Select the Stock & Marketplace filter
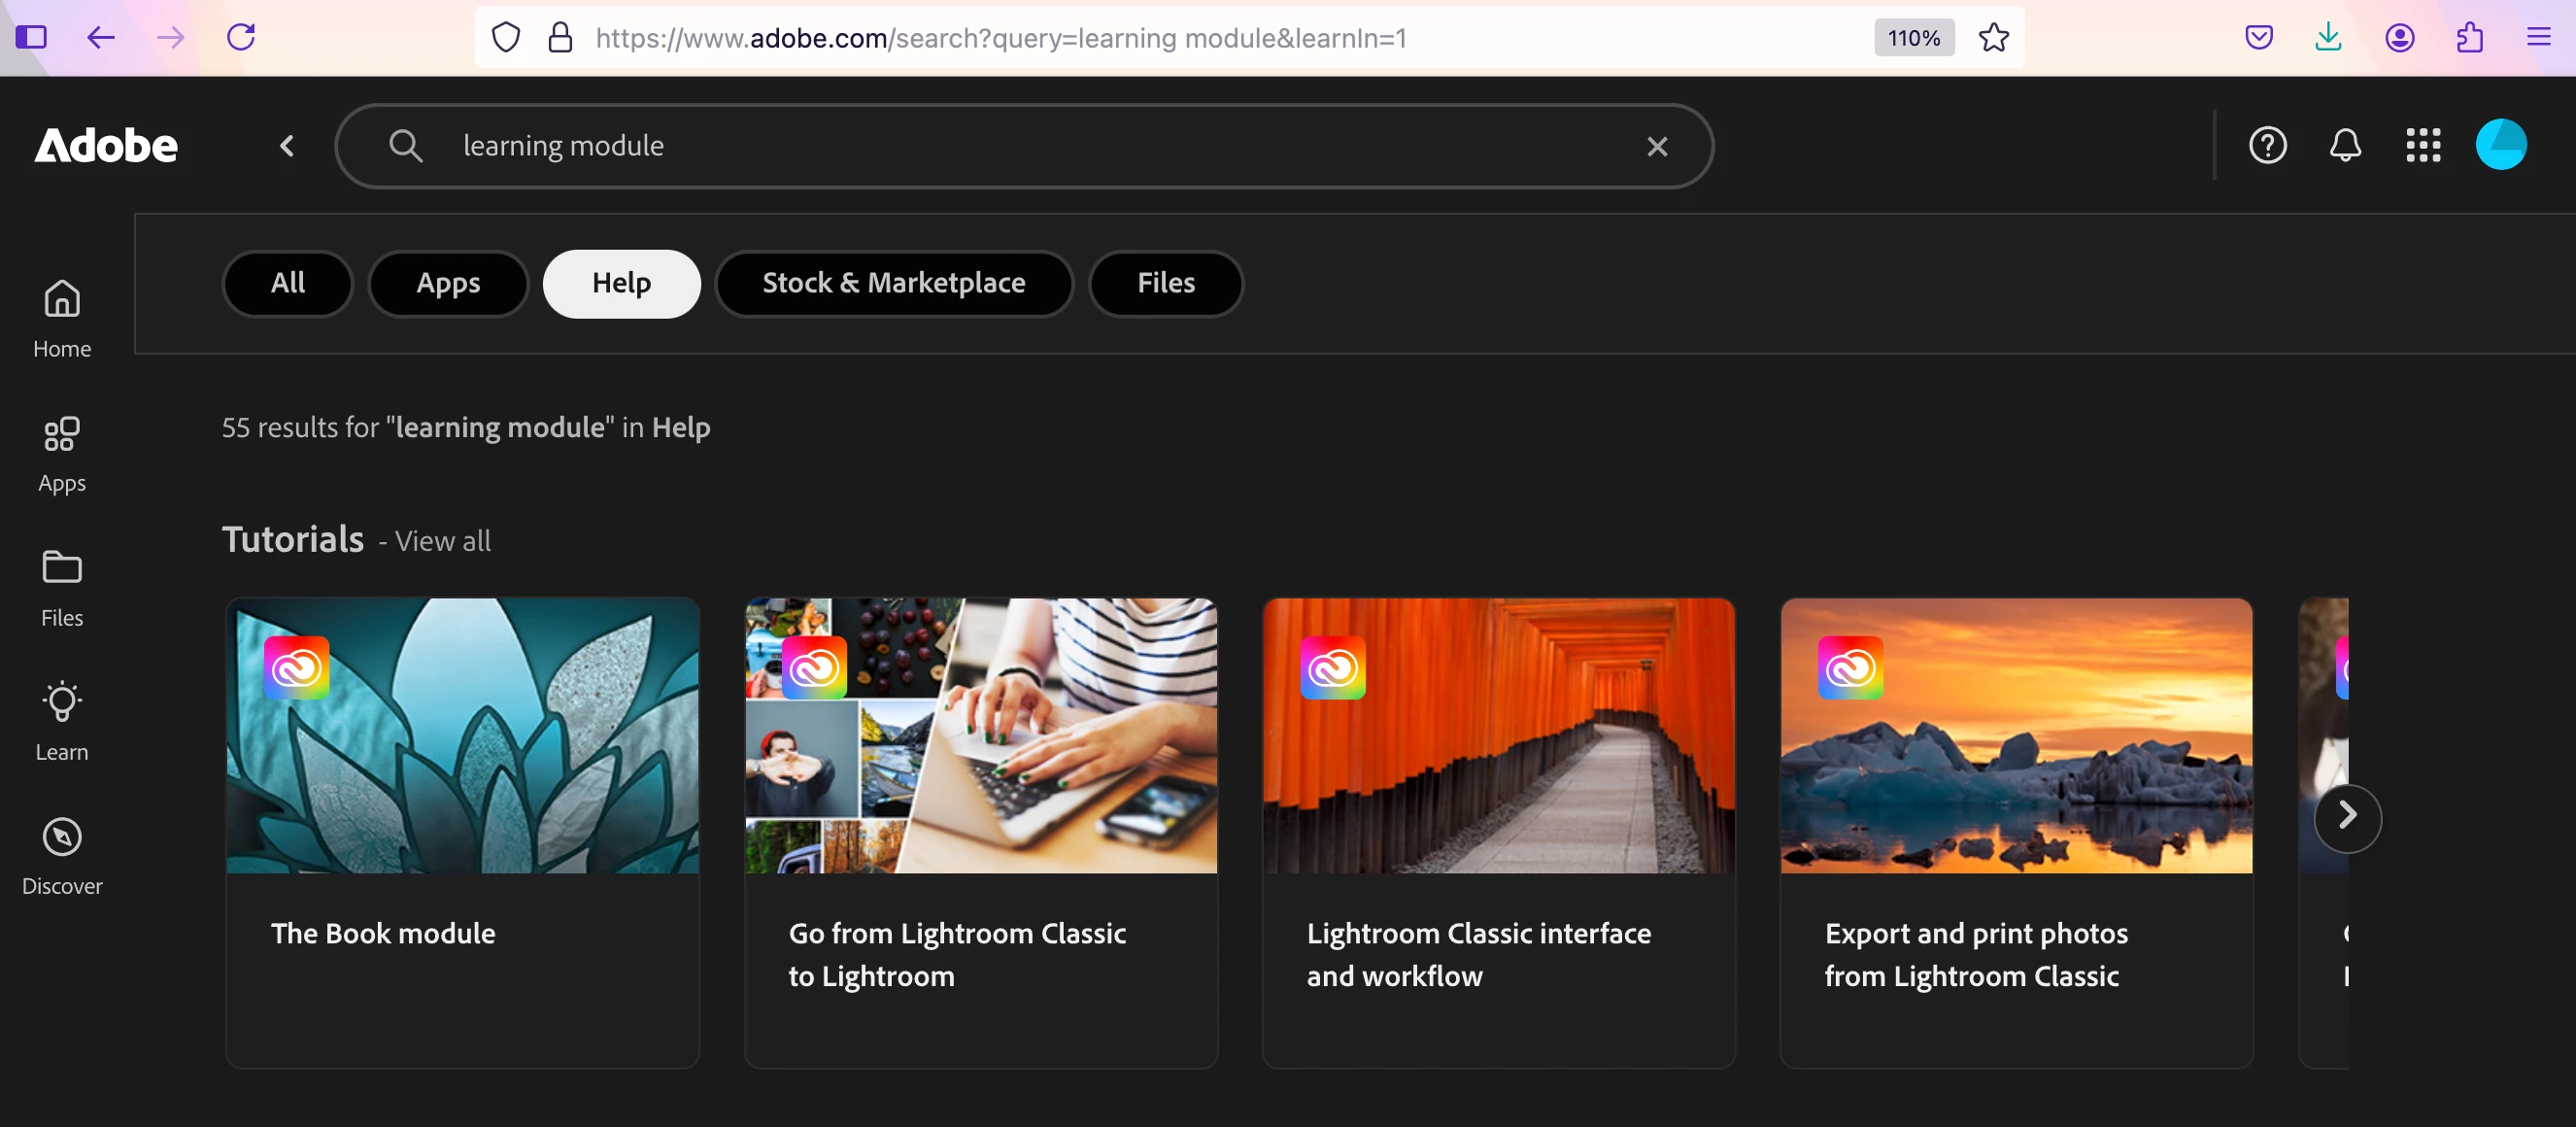The width and height of the screenshot is (2576, 1127). (893, 283)
